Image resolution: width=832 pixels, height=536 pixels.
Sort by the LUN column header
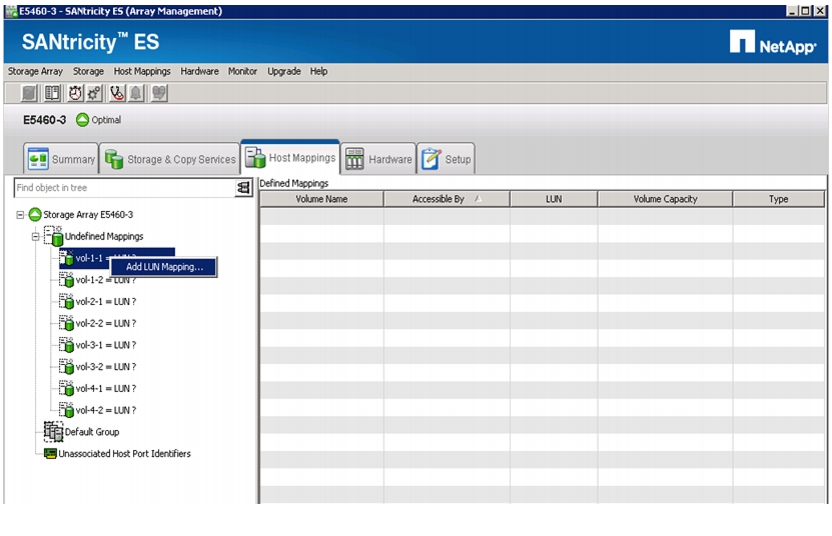[x=553, y=199]
